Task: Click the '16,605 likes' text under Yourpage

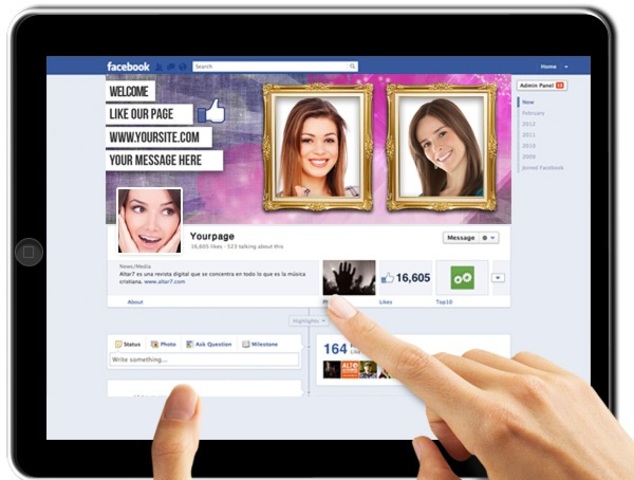Action: (x=206, y=246)
